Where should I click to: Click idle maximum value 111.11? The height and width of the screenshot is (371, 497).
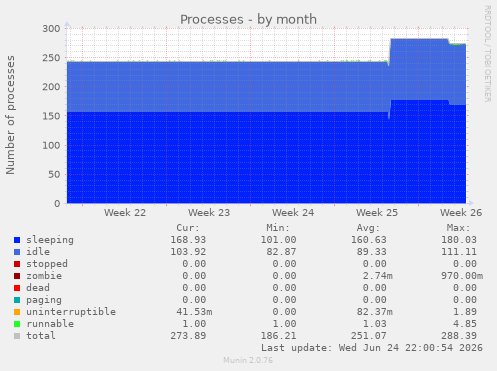[459, 252]
